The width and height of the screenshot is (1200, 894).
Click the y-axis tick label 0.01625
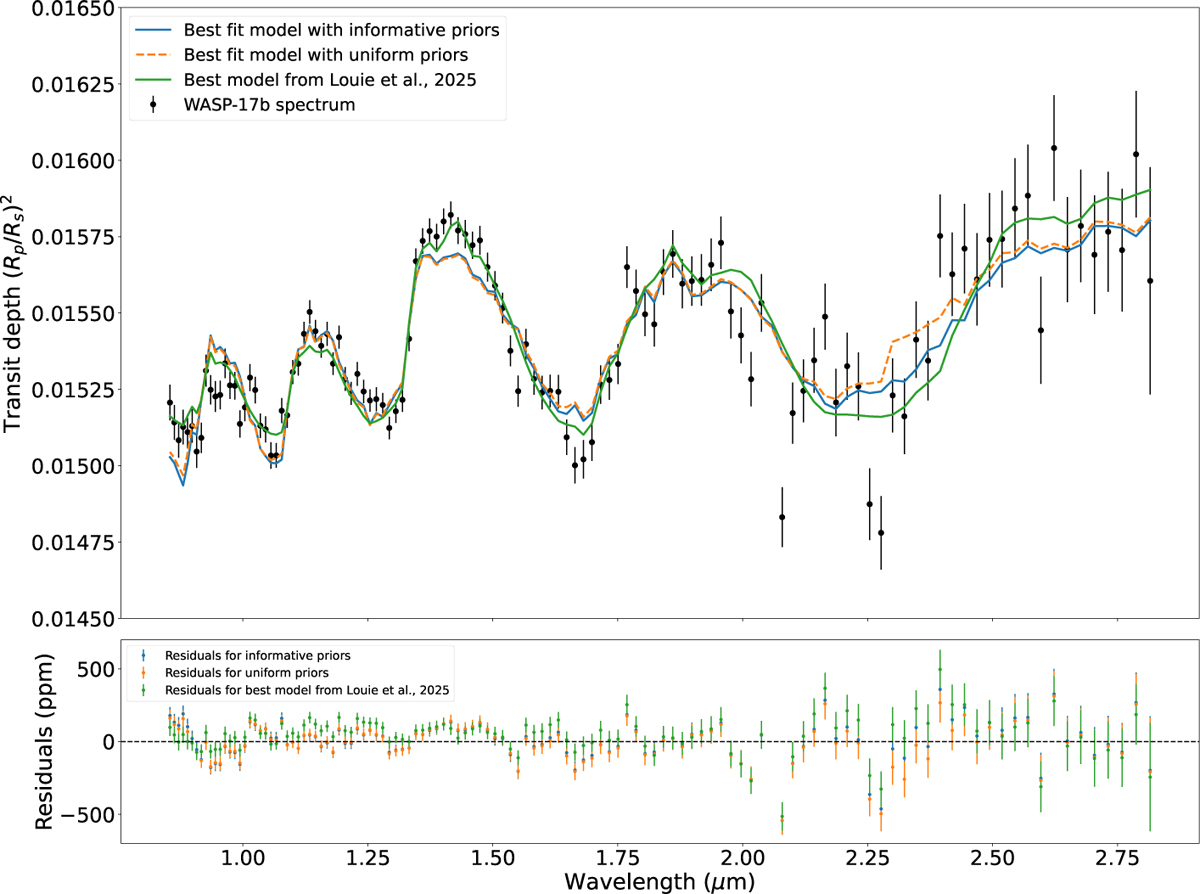(x=73, y=84)
